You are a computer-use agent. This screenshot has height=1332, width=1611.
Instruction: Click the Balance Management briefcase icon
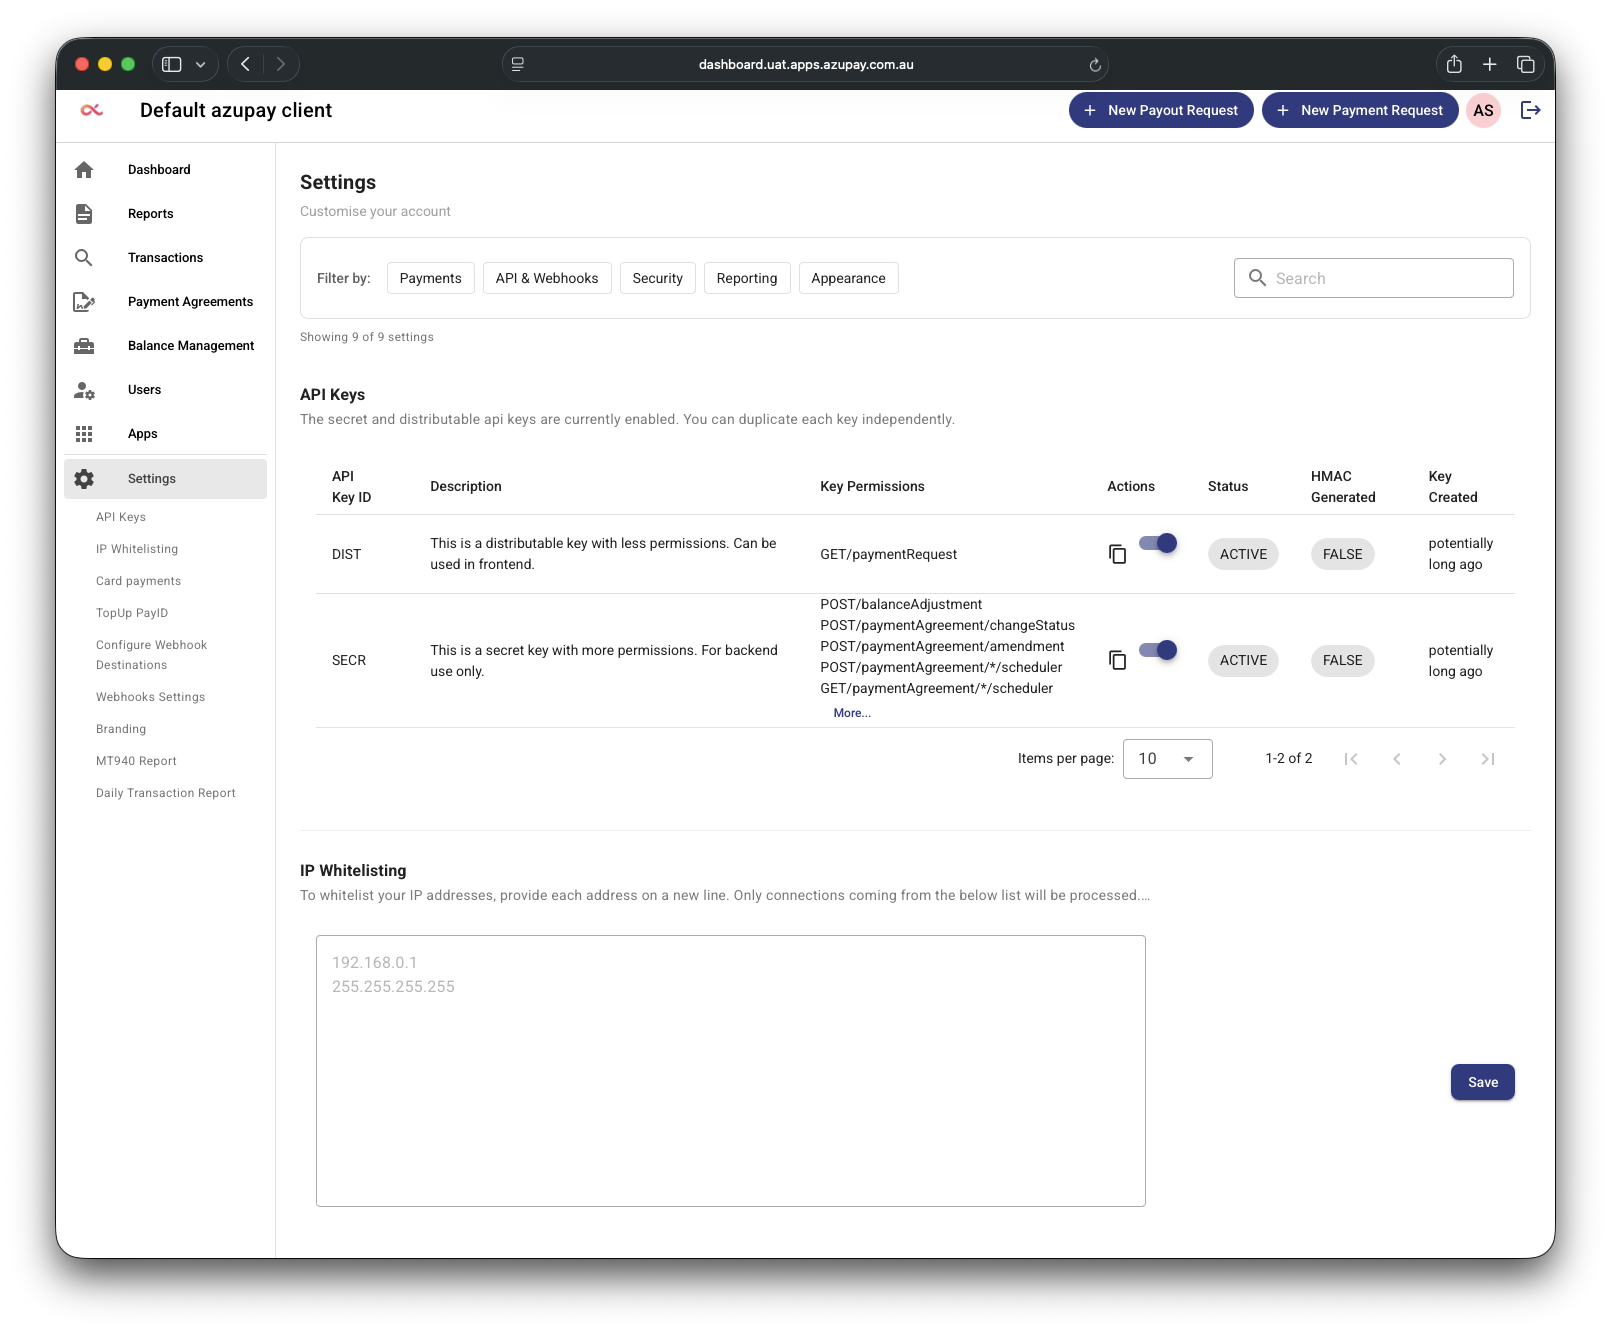click(x=84, y=346)
